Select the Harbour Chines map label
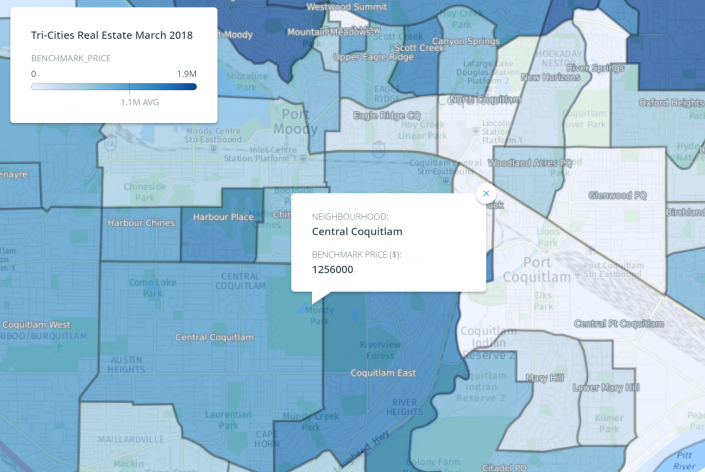Image resolution: width=705 pixels, height=472 pixels. 141,223
